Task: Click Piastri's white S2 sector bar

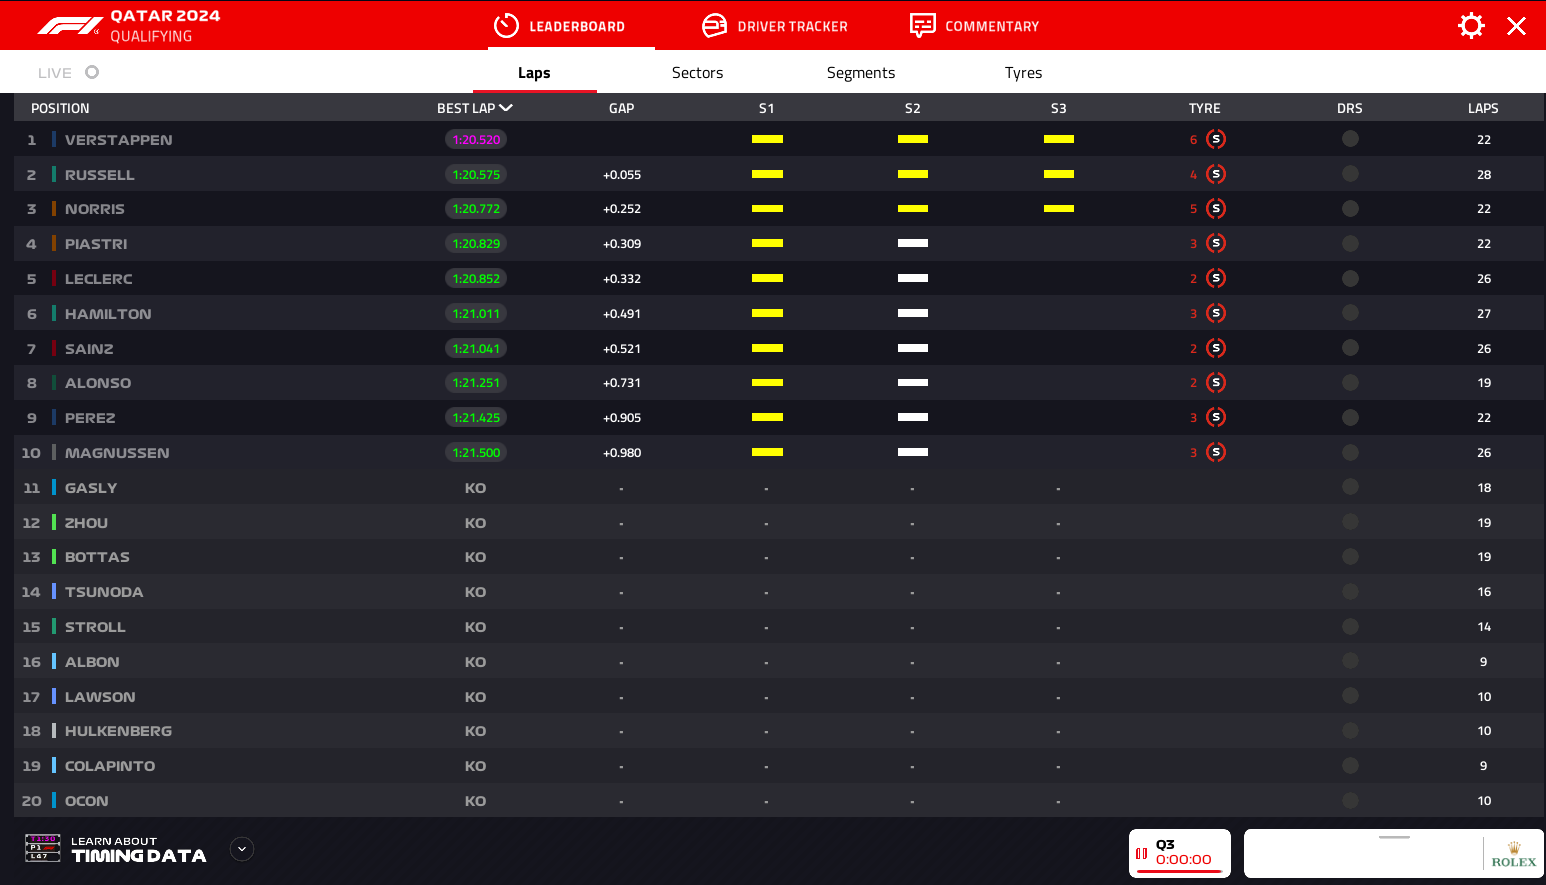Action: click(x=913, y=243)
